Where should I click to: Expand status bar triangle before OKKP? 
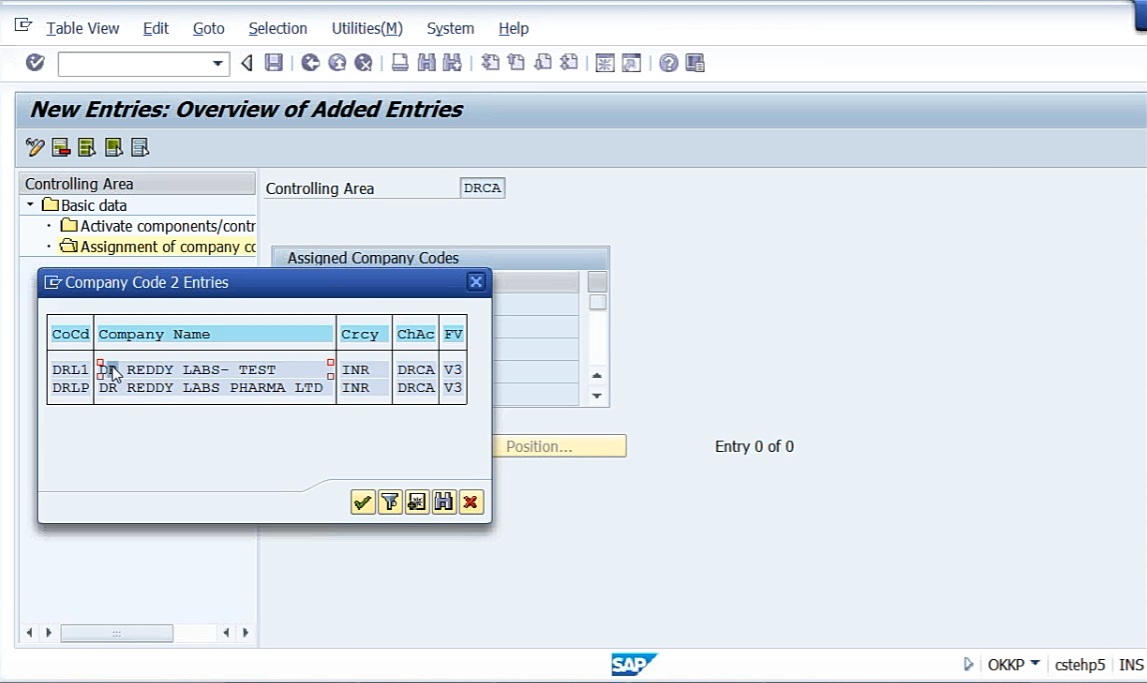pos(968,664)
